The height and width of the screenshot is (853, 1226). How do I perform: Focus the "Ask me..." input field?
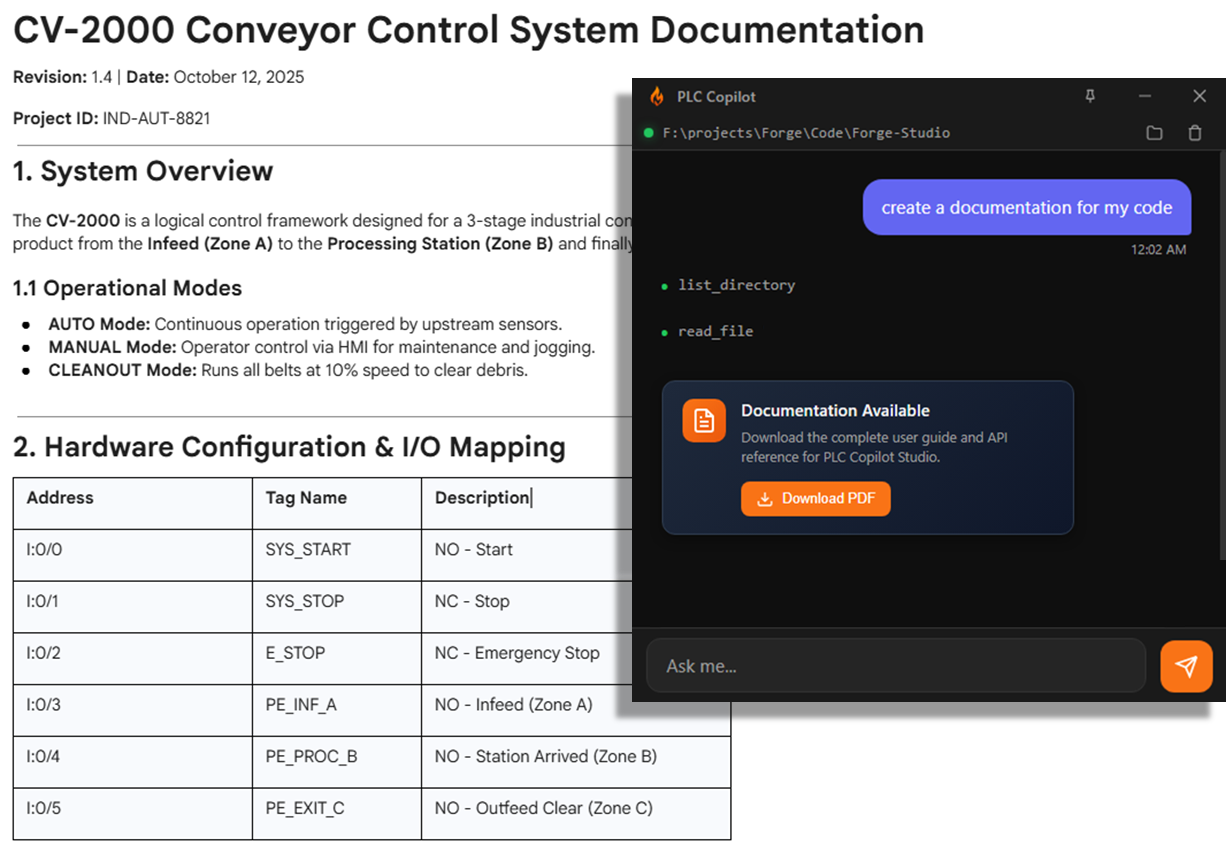click(x=895, y=666)
